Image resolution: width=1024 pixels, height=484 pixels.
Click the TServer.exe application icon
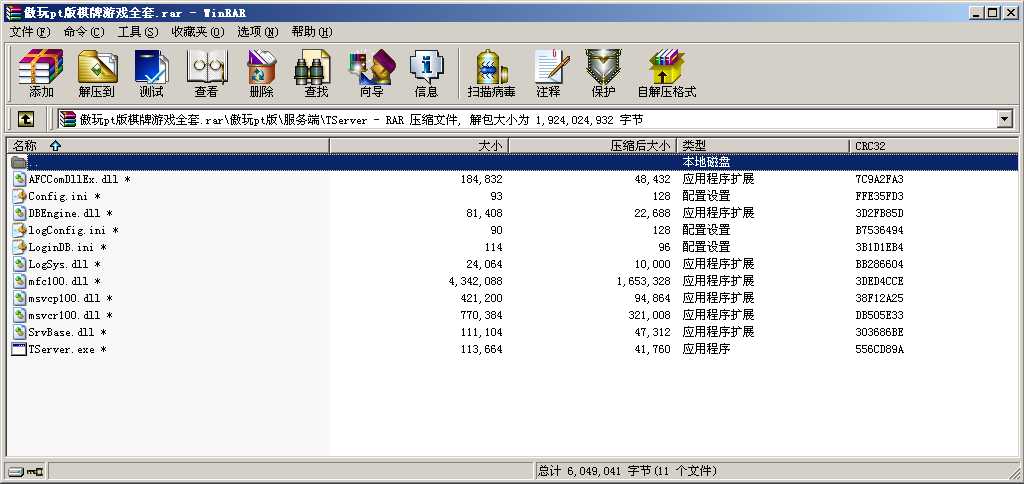click(20, 349)
